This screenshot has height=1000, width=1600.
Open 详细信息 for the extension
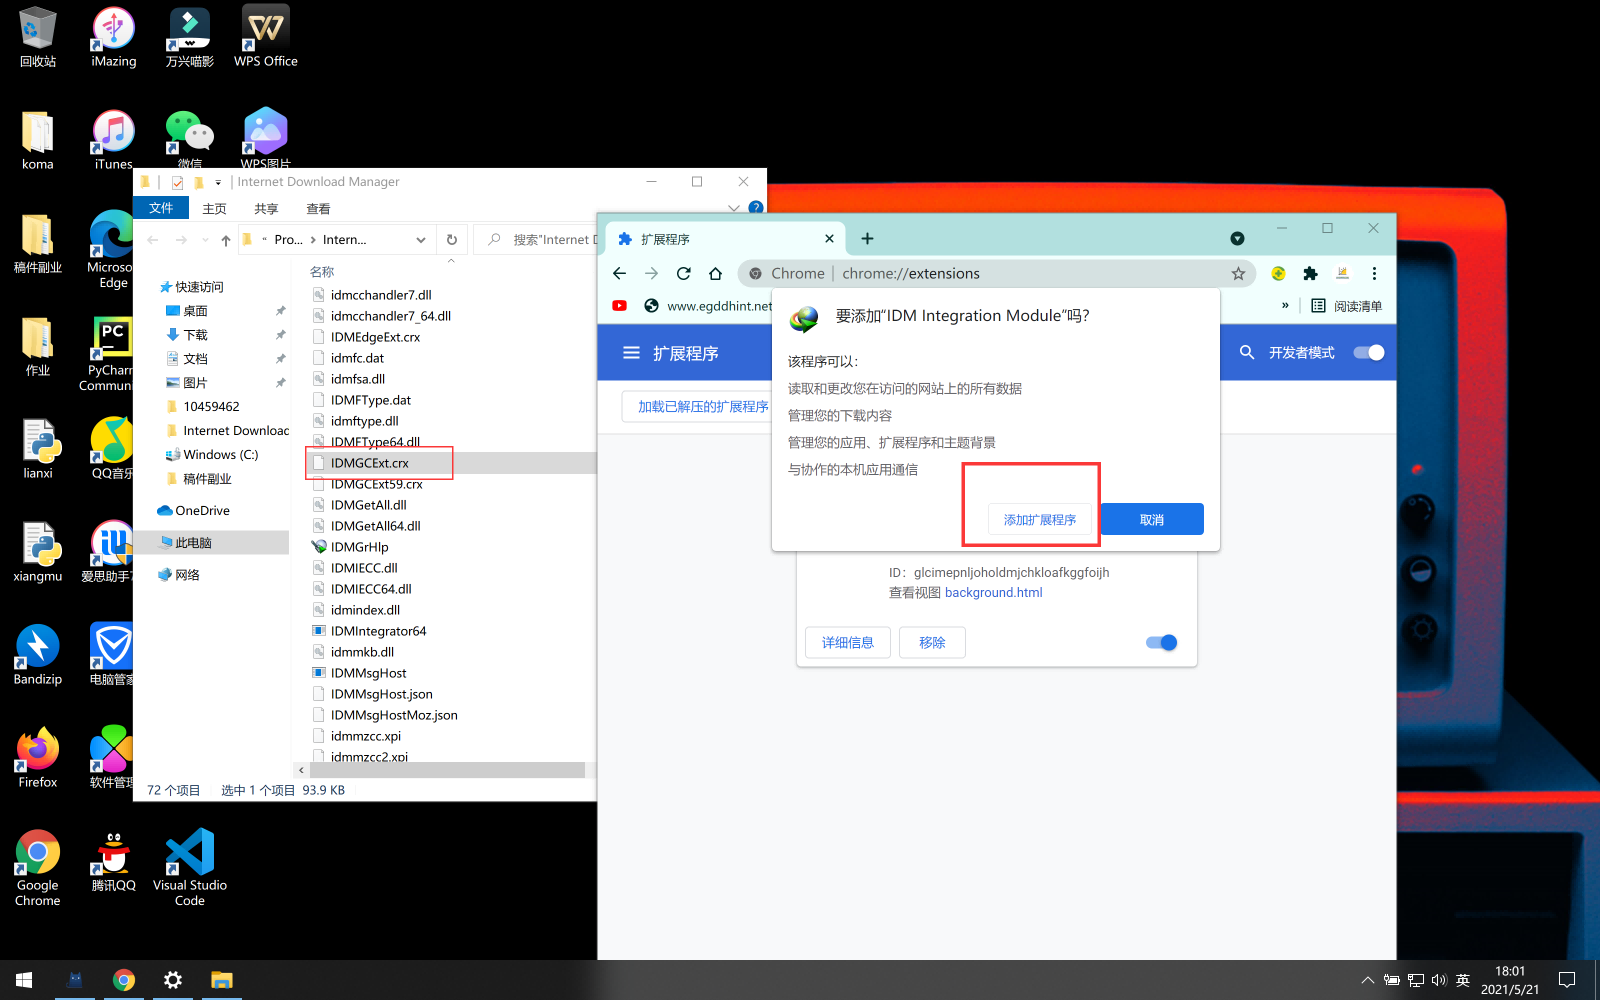[848, 643]
